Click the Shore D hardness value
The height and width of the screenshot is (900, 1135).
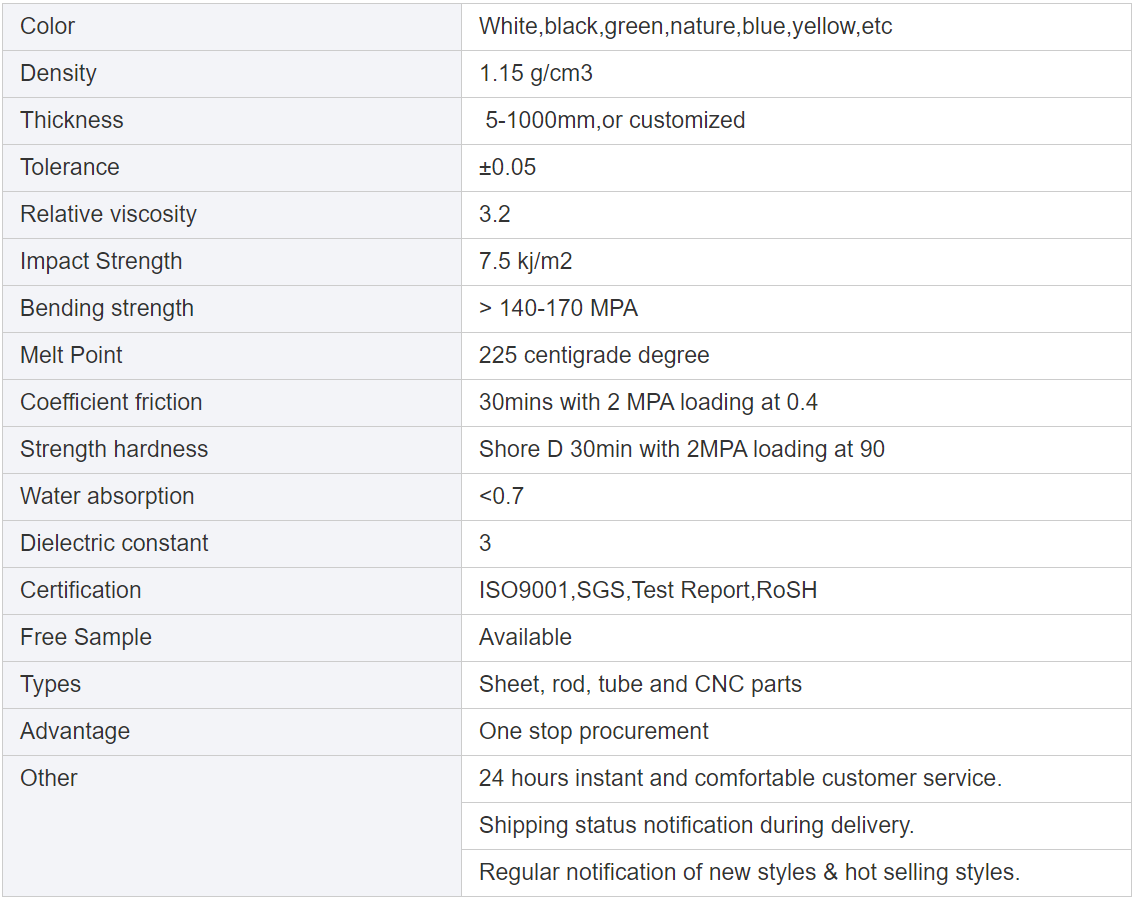[x=682, y=450]
